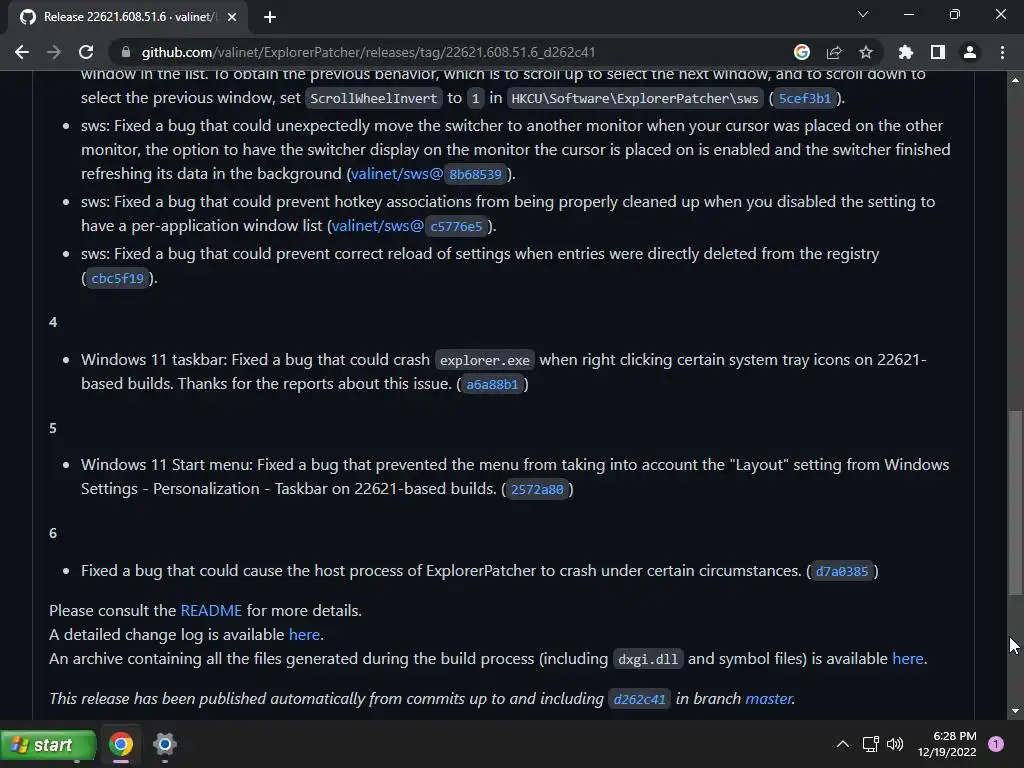Open the Chrome profile avatar

970,52
